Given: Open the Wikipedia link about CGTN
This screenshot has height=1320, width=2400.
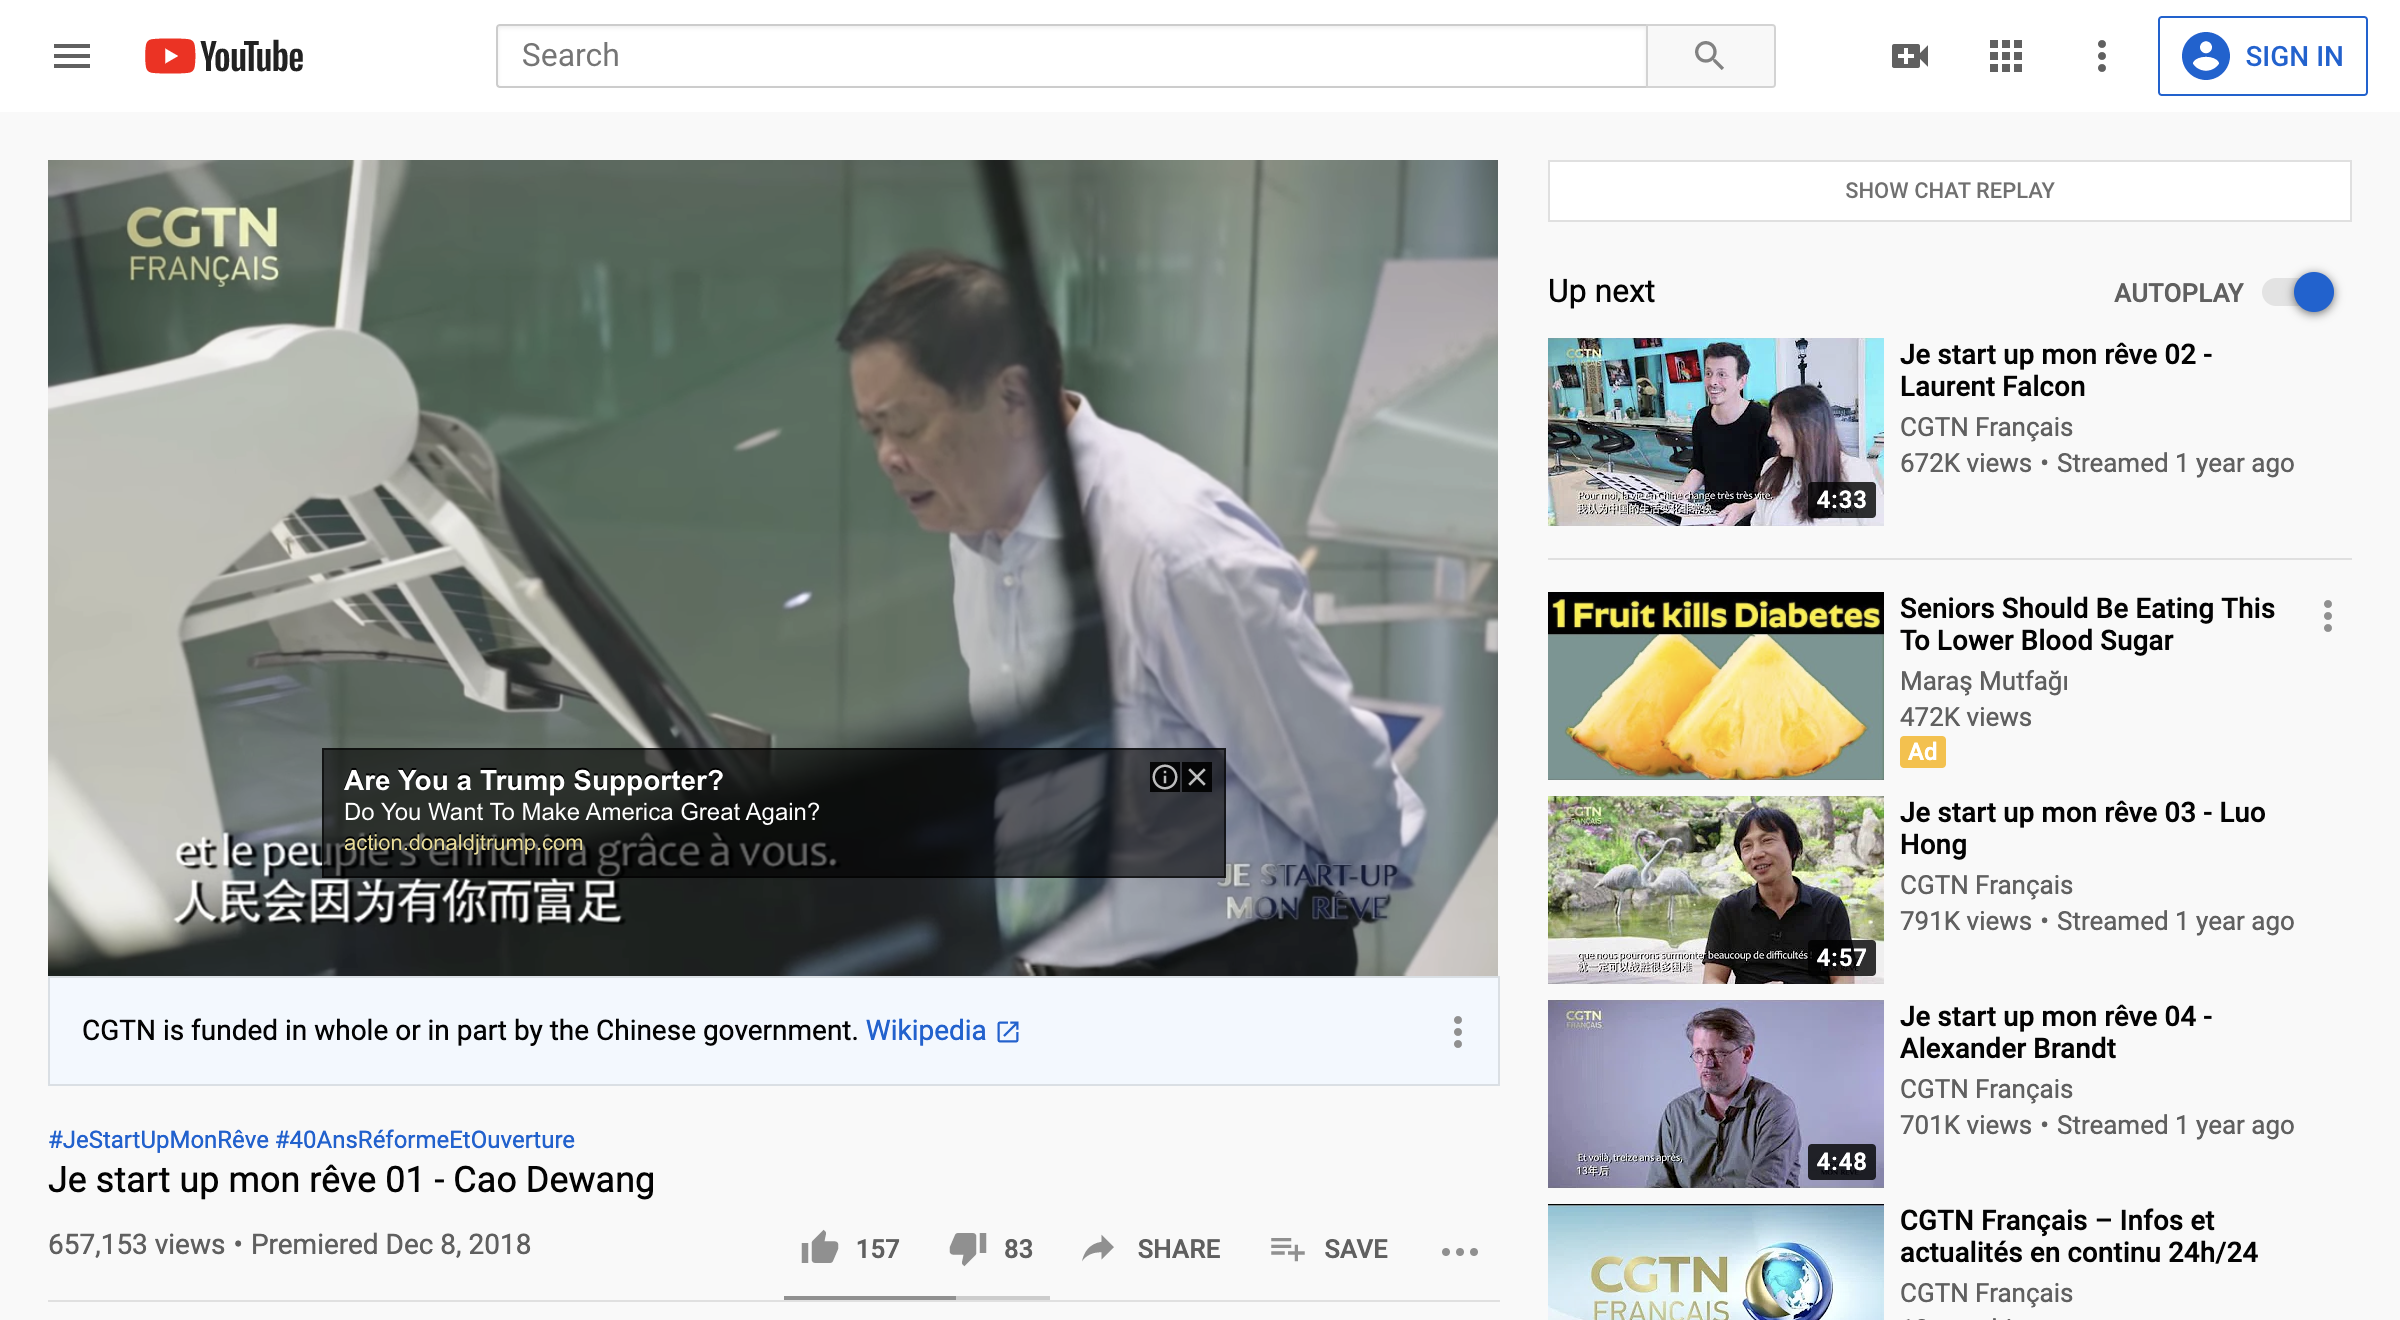Looking at the screenshot, I should tap(942, 1031).
